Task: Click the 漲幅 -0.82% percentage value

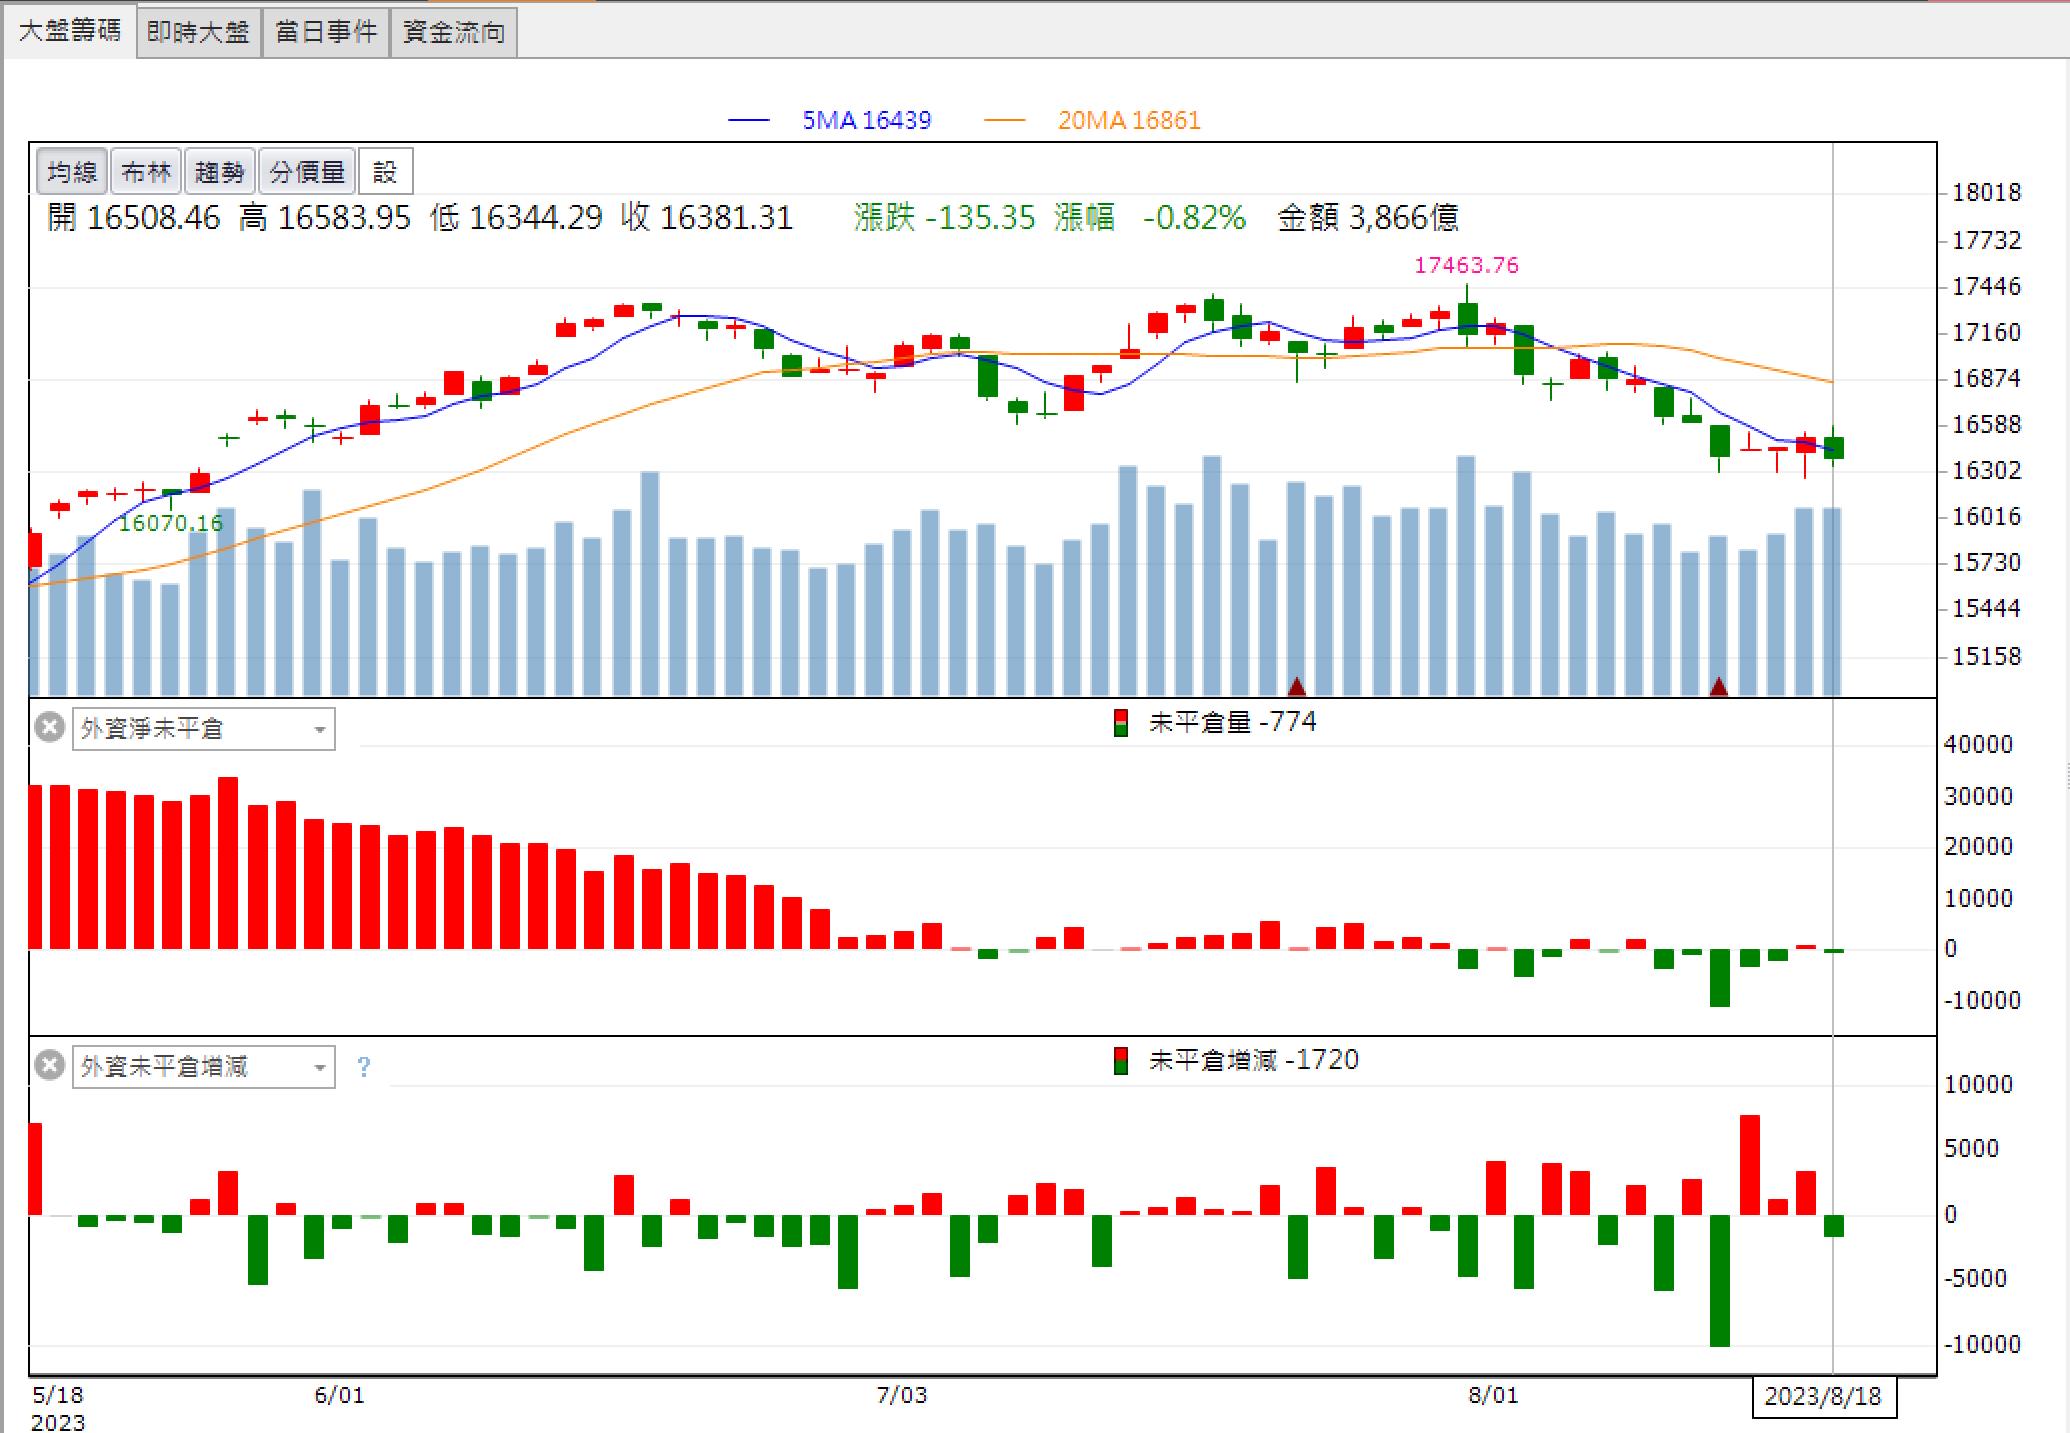Action: pyautogui.click(x=1150, y=217)
